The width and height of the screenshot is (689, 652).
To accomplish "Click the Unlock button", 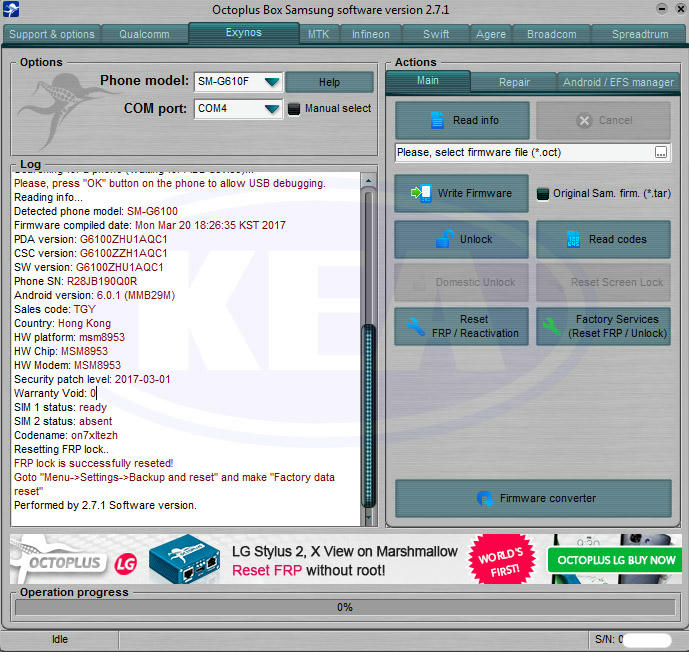I will (461, 239).
